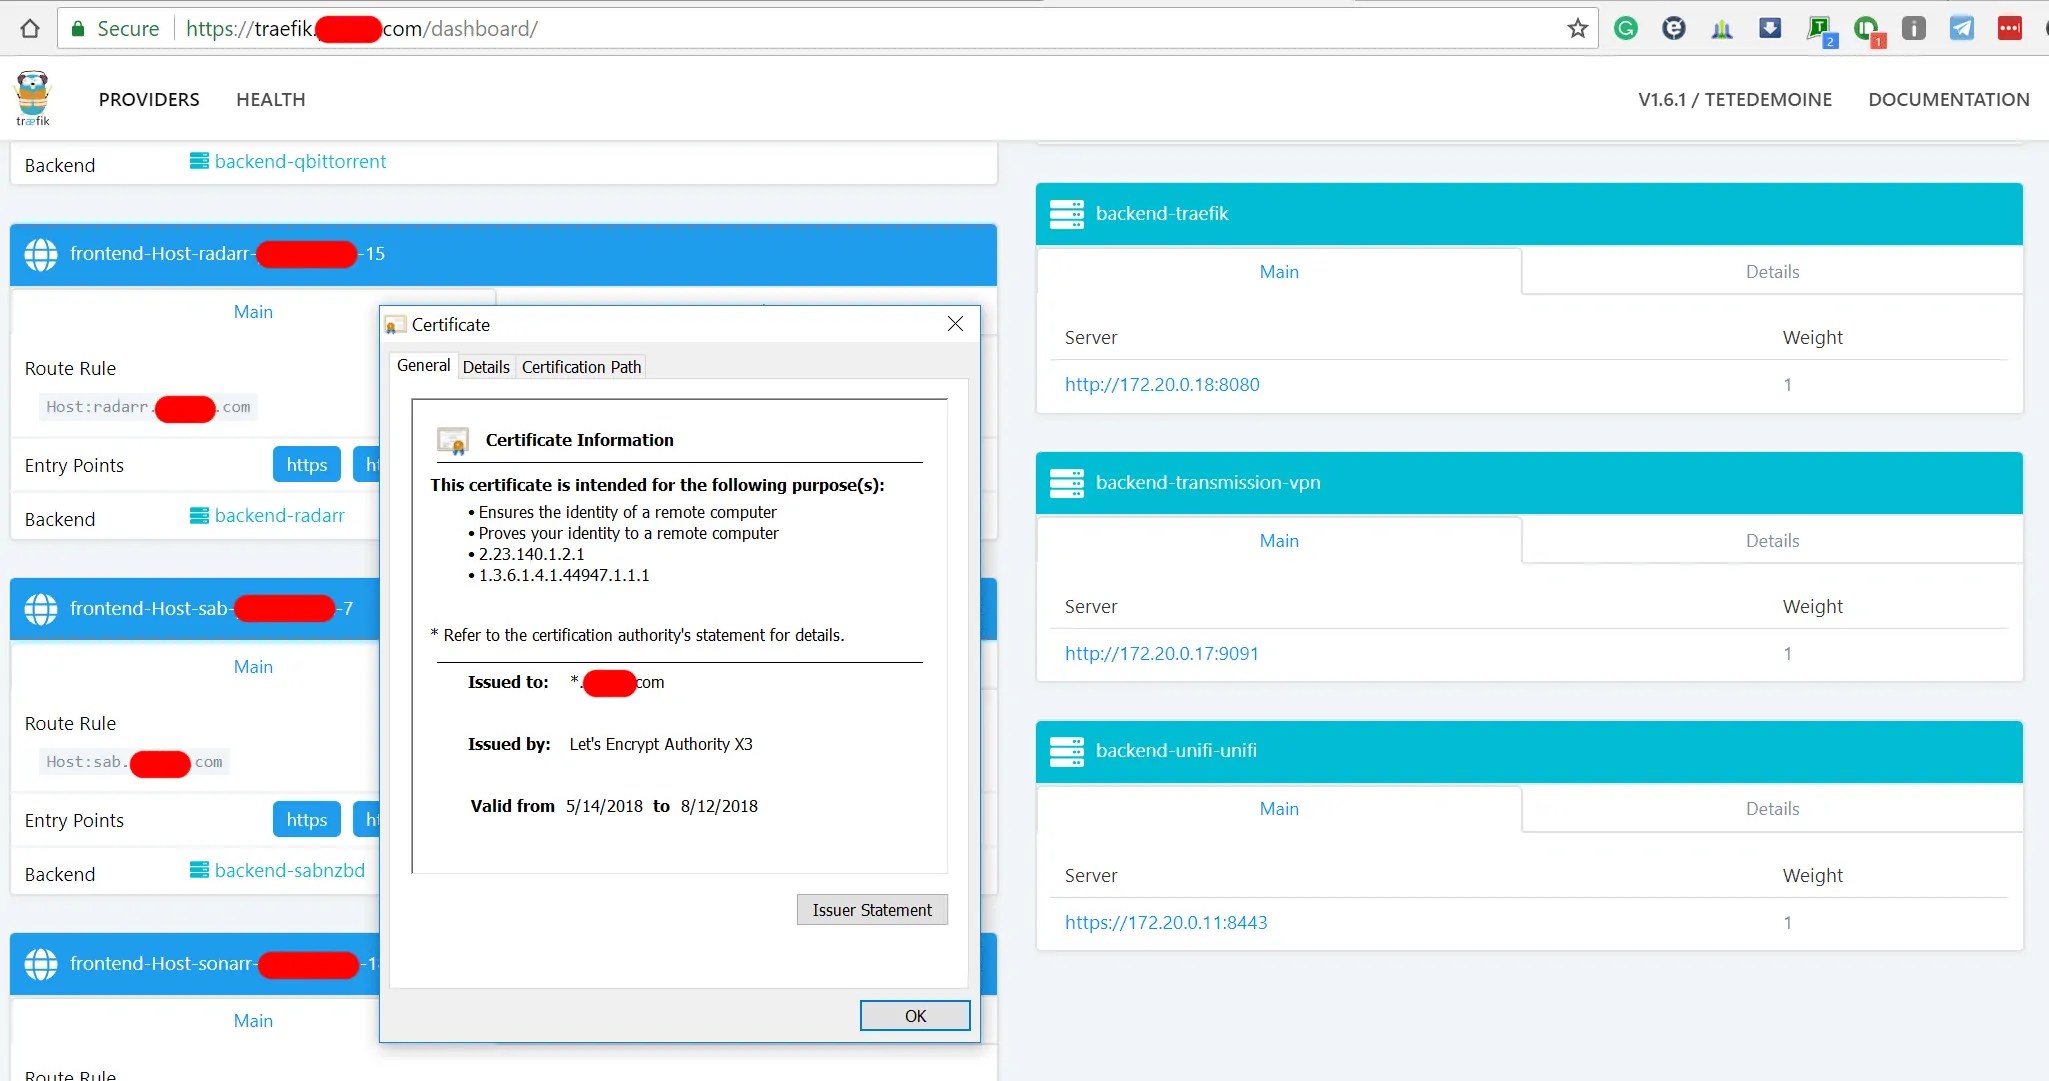Click the server icon beside backend-qbittorrent

click(199, 161)
